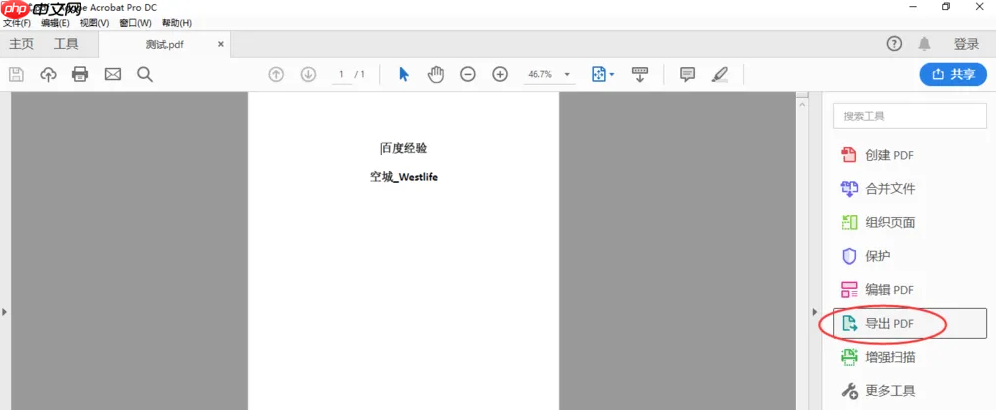Click the 空城_Westlife text in document
Screen dimensions: 996x410
pyautogui.click(x=404, y=177)
